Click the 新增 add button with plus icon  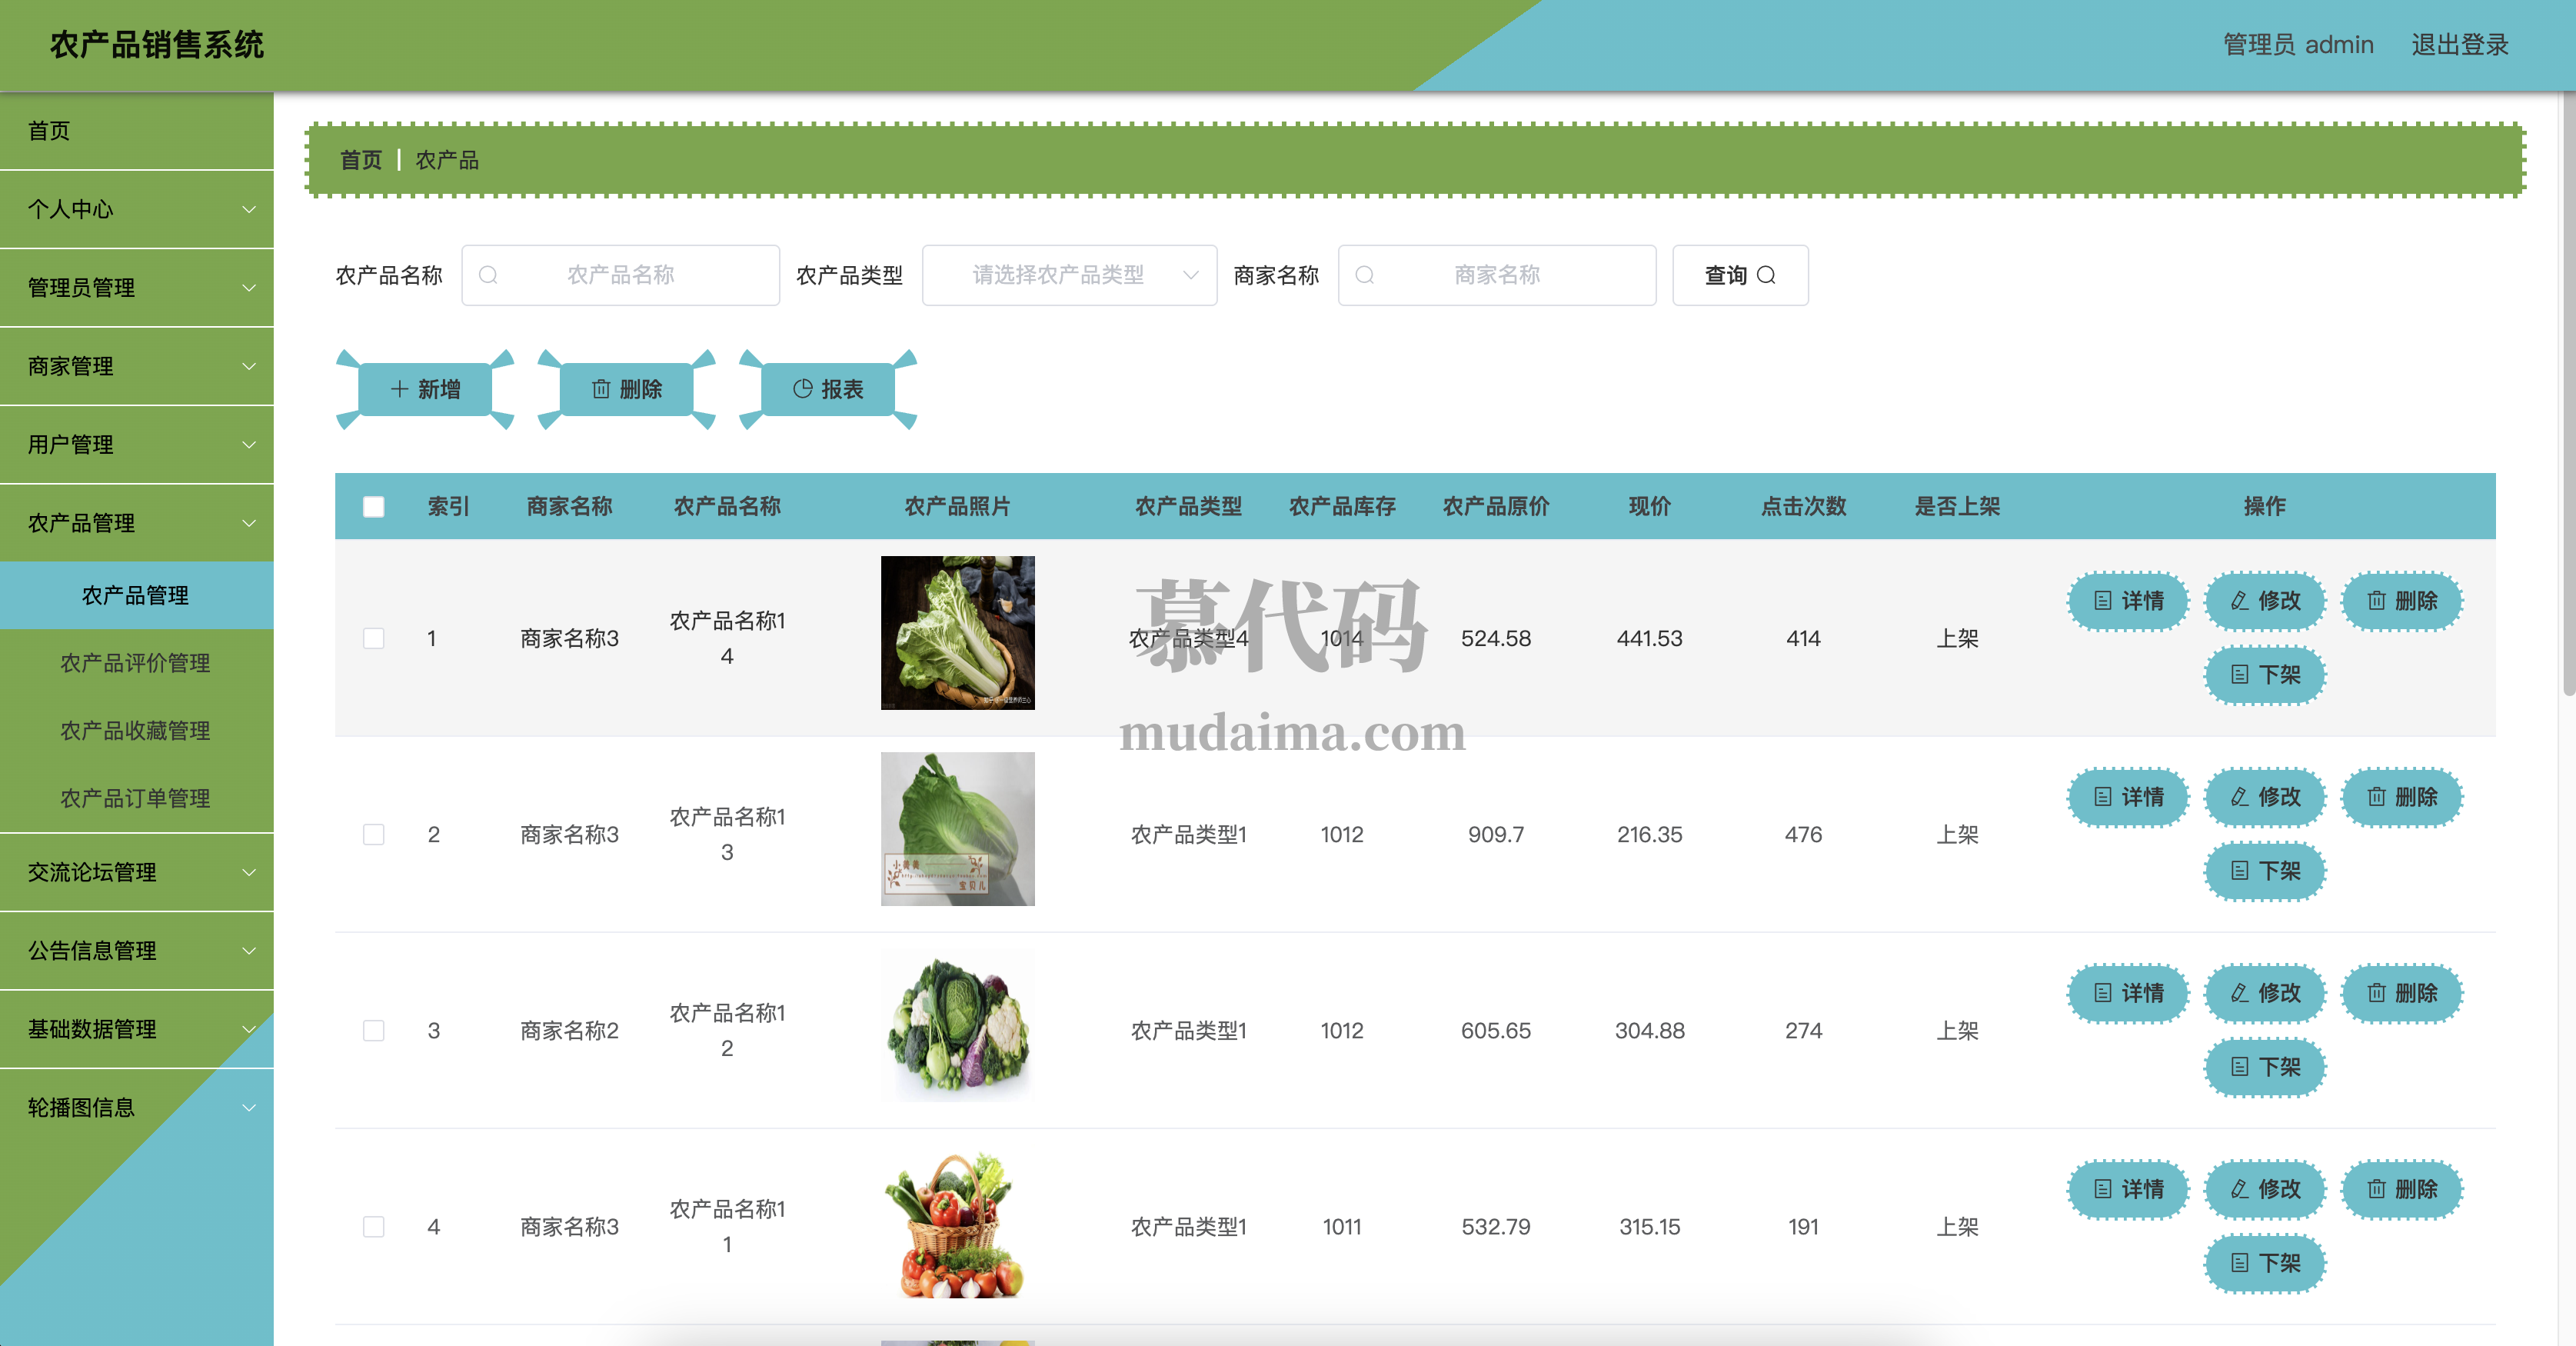425,389
